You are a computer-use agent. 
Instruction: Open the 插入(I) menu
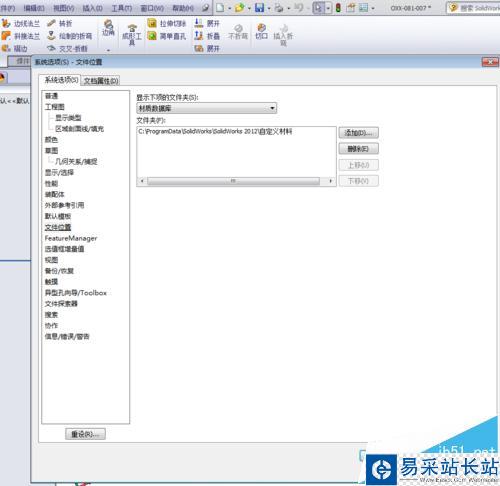[x=92, y=8]
